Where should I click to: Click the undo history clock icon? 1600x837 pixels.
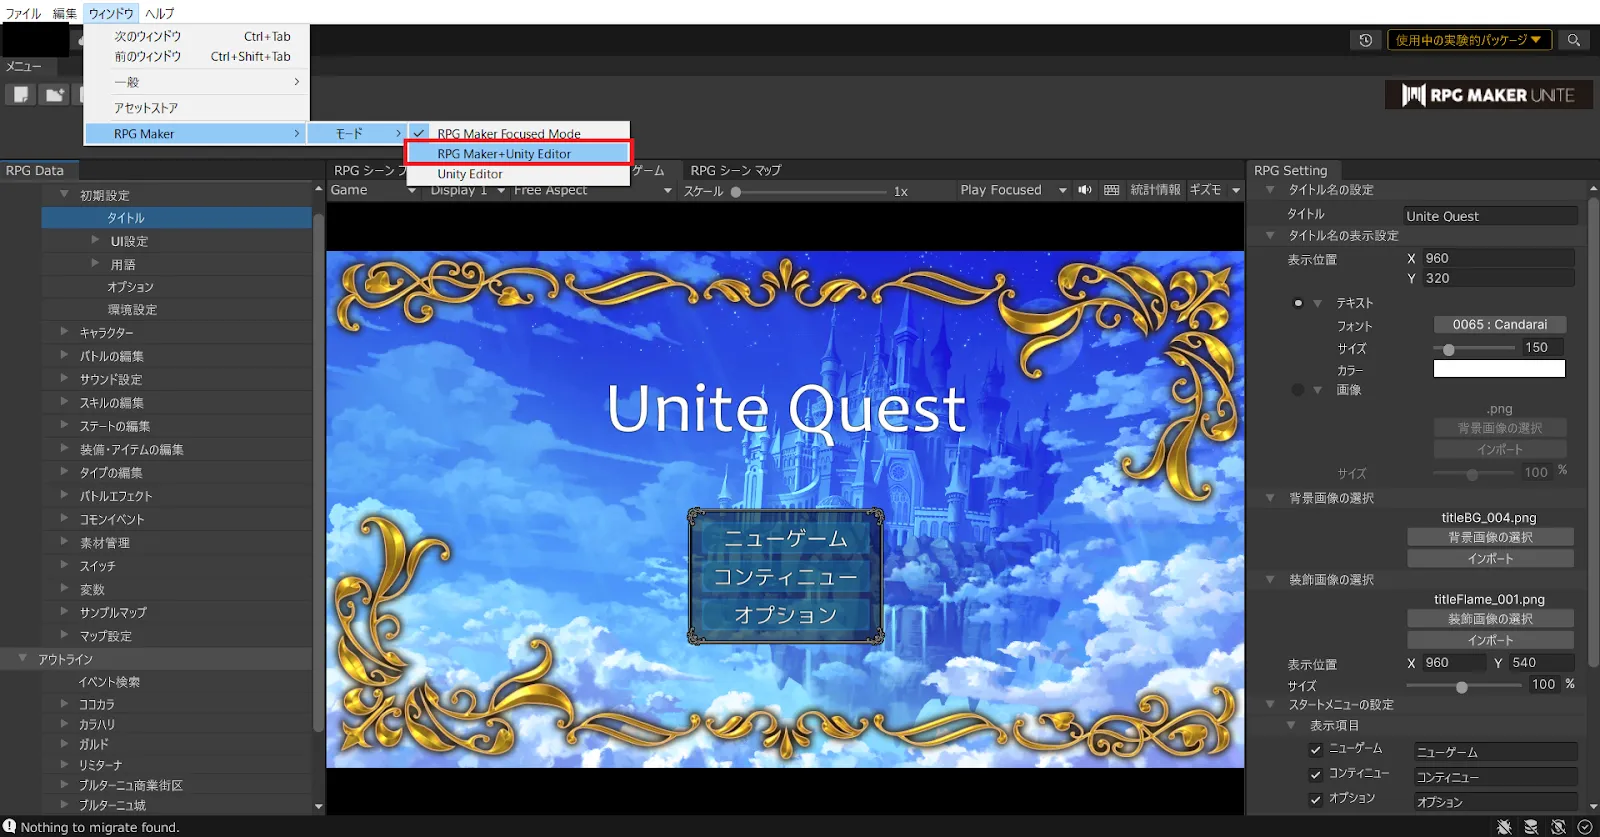tap(1365, 40)
